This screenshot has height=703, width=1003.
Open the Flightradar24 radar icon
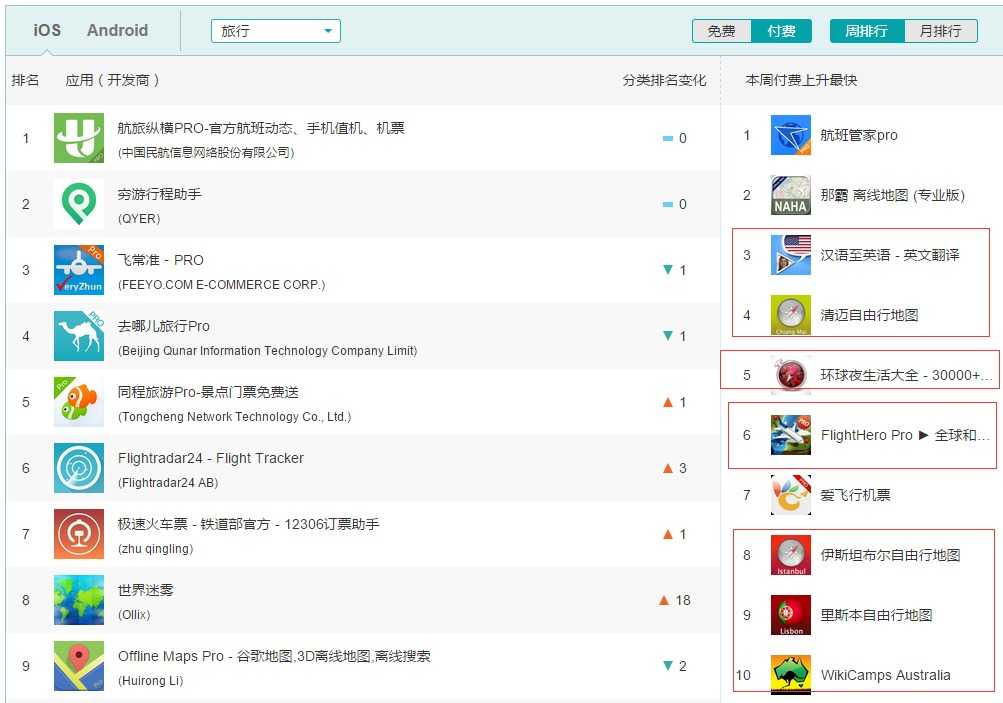[x=79, y=468]
